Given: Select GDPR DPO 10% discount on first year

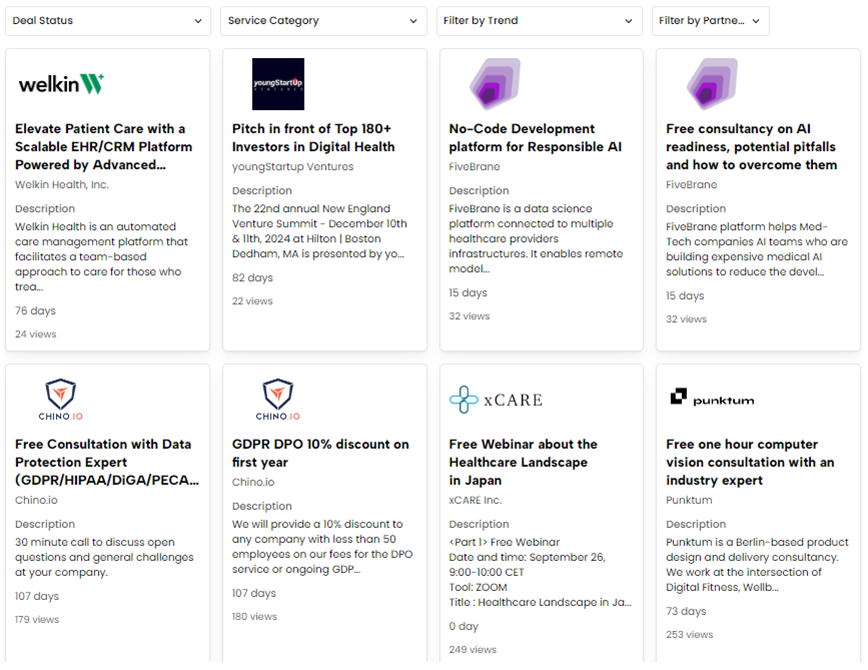Looking at the screenshot, I should pyautogui.click(x=320, y=453).
